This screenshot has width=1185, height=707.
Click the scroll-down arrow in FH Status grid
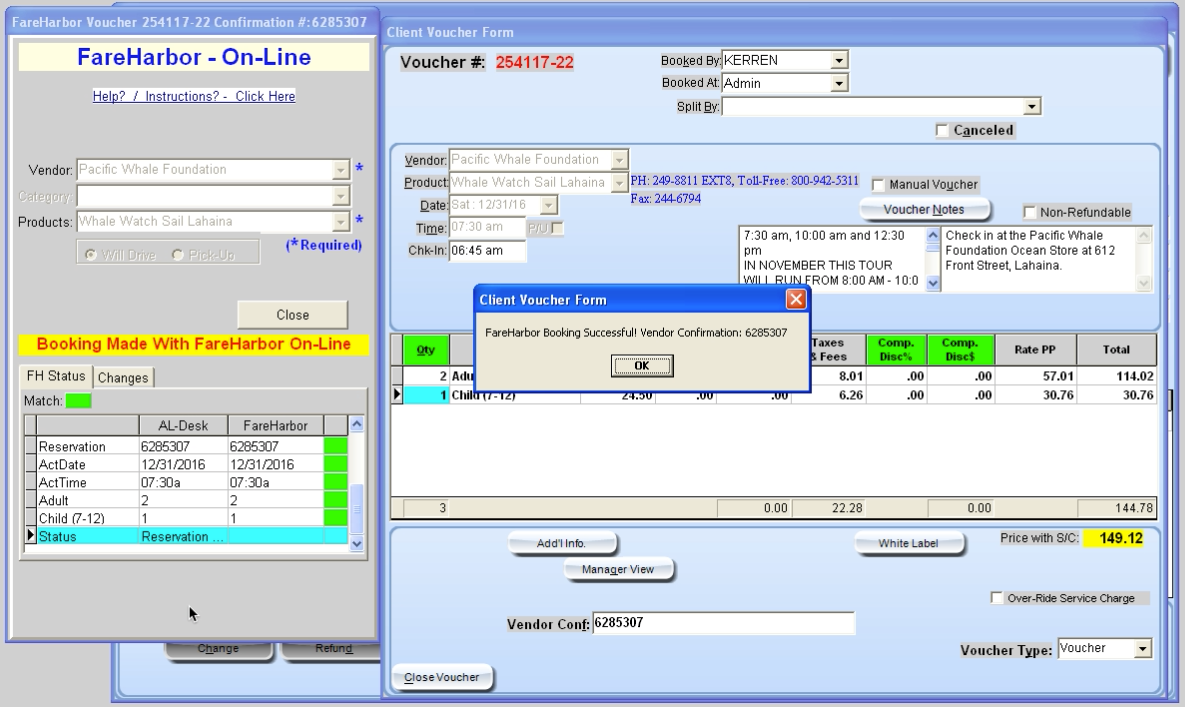point(357,544)
